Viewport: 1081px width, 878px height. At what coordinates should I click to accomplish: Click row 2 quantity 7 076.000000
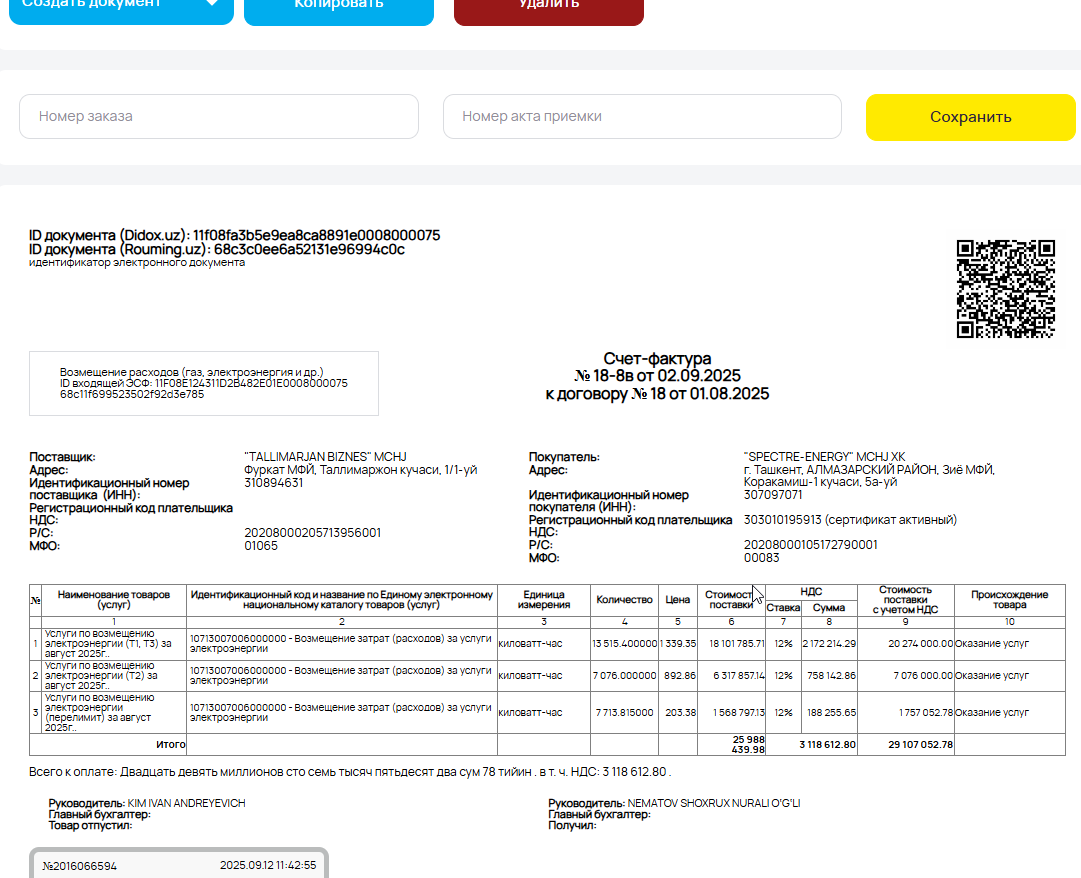(x=625, y=676)
